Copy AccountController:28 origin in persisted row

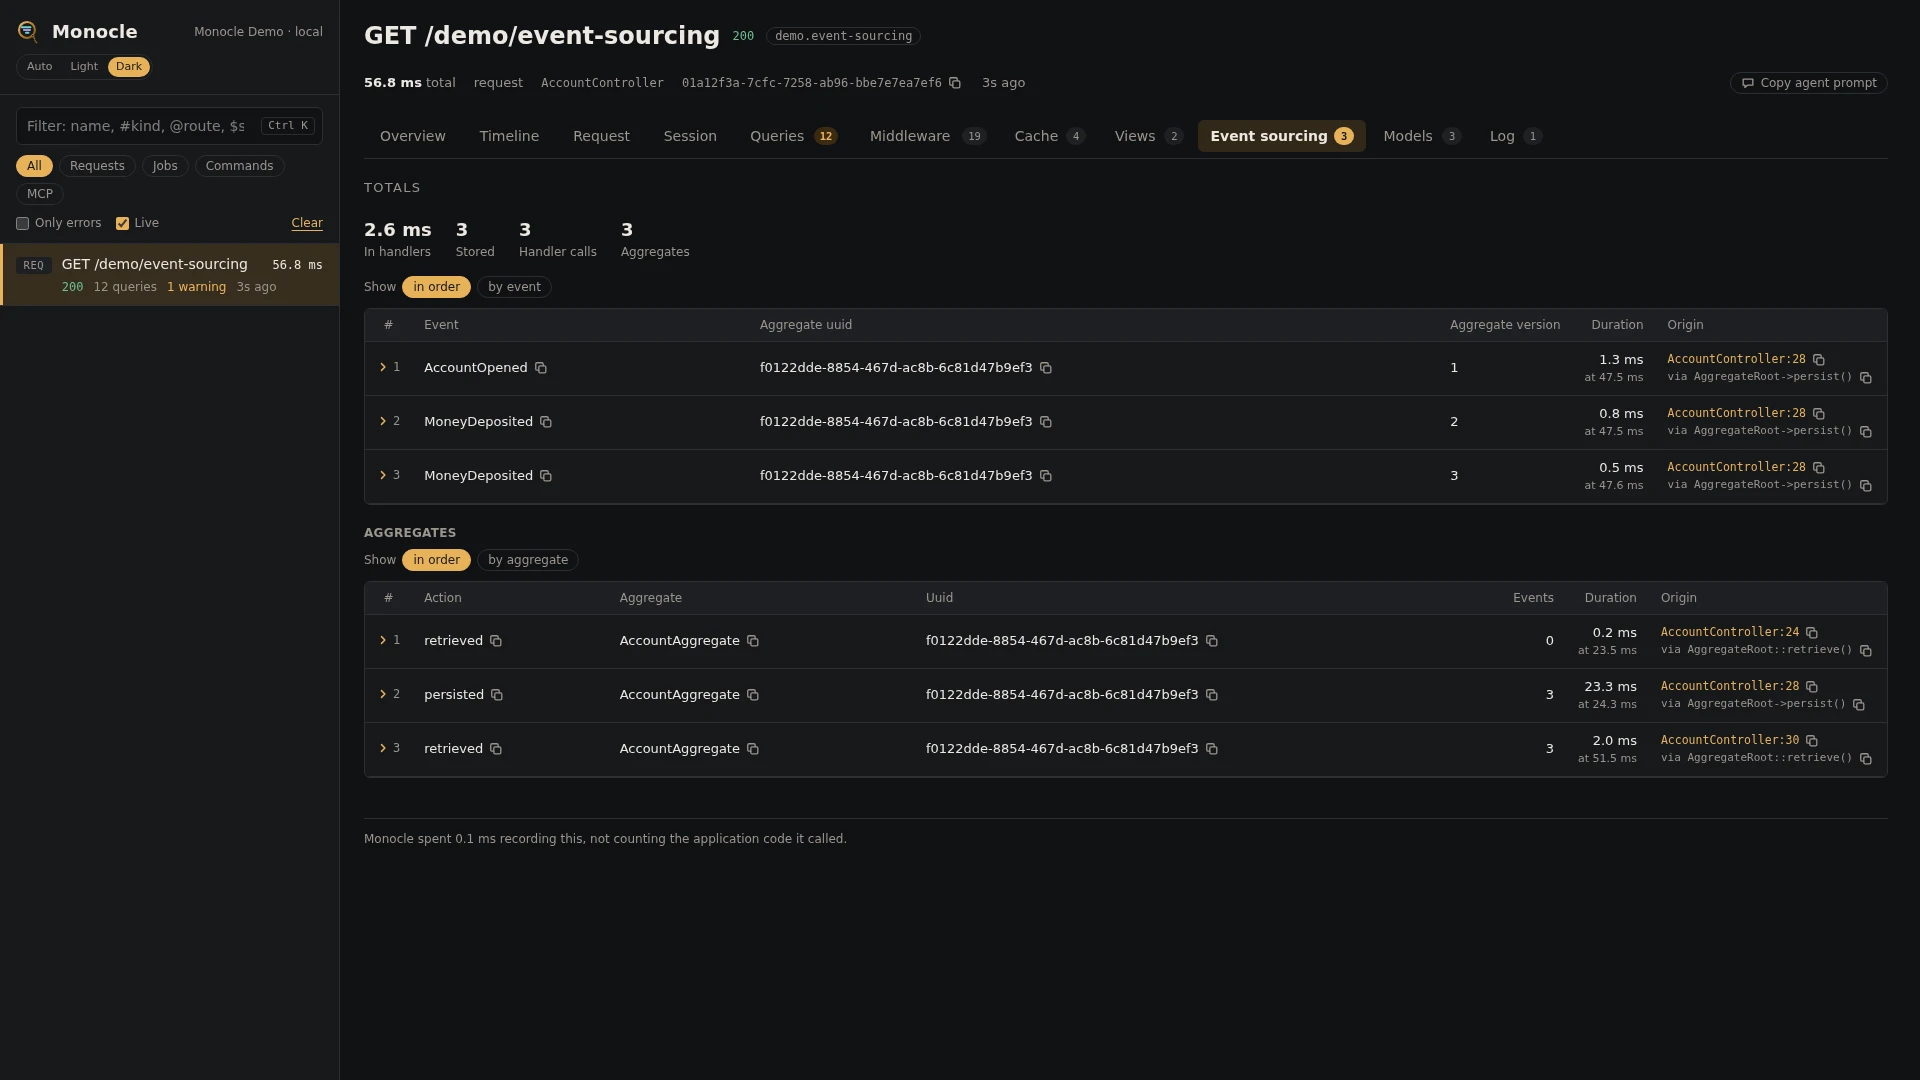1812,687
